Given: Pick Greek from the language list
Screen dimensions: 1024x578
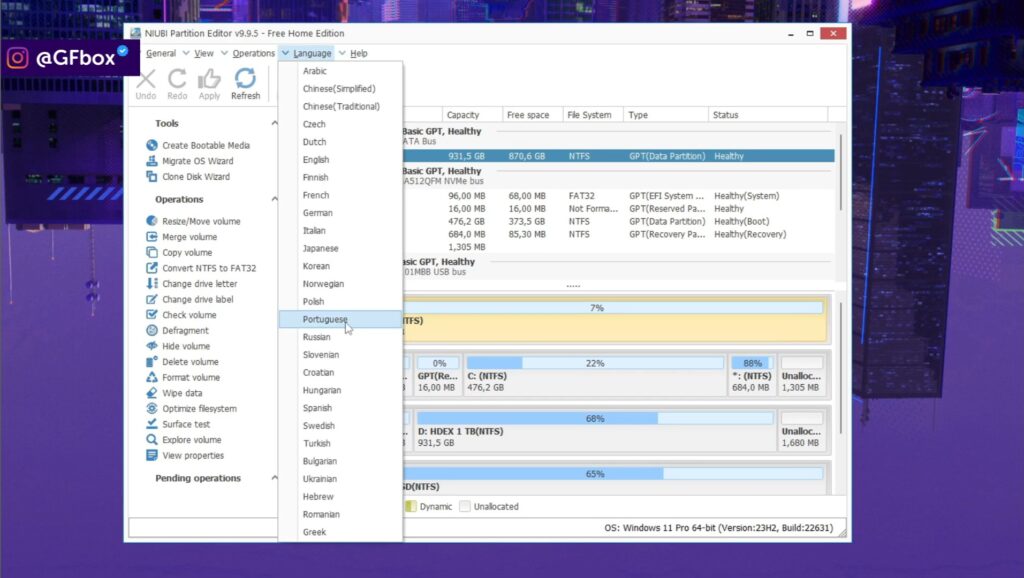Looking at the screenshot, I should (340, 532).
